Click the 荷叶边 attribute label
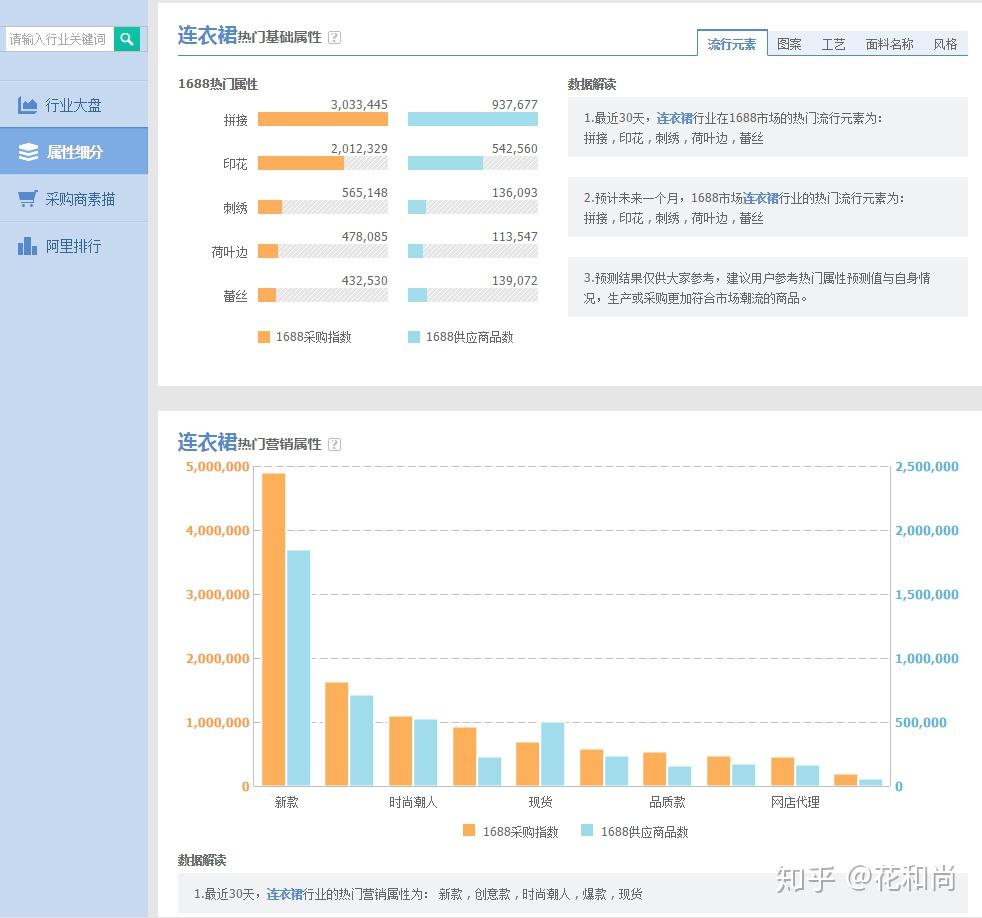 coord(229,252)
